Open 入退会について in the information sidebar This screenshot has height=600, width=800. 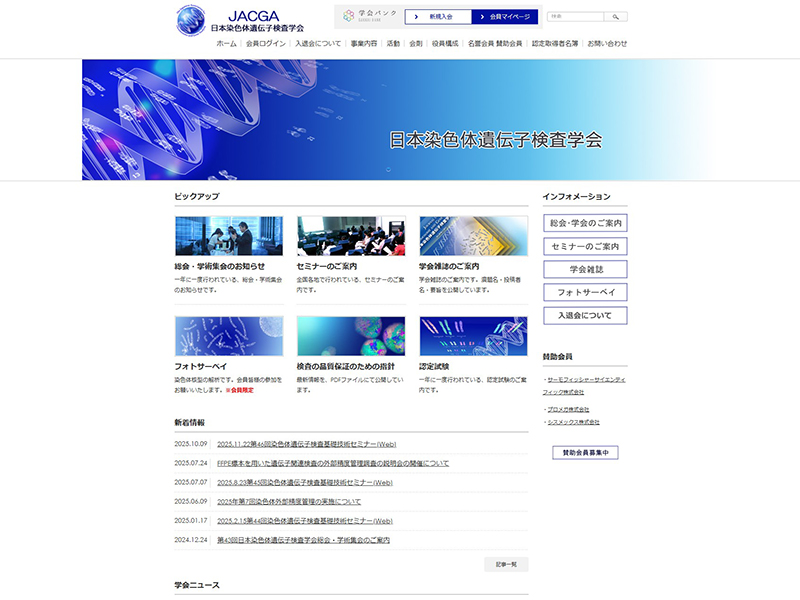click(x=585, y=315)
